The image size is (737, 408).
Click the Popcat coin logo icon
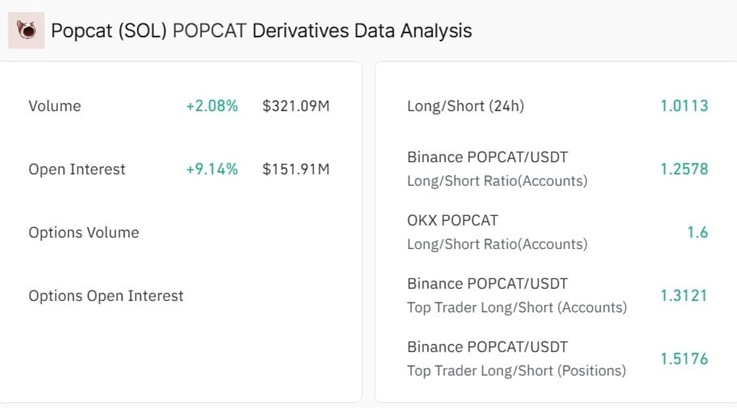[26, 31]
